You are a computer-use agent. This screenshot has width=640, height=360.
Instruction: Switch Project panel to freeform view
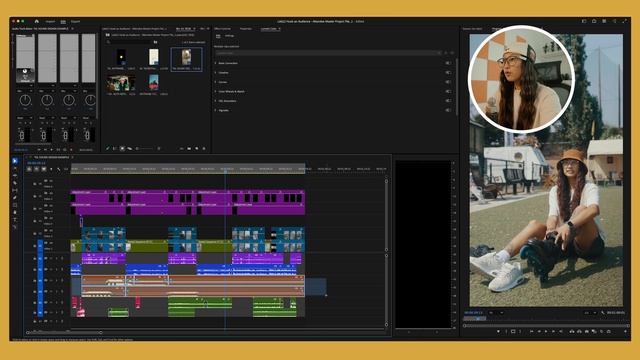129,149
